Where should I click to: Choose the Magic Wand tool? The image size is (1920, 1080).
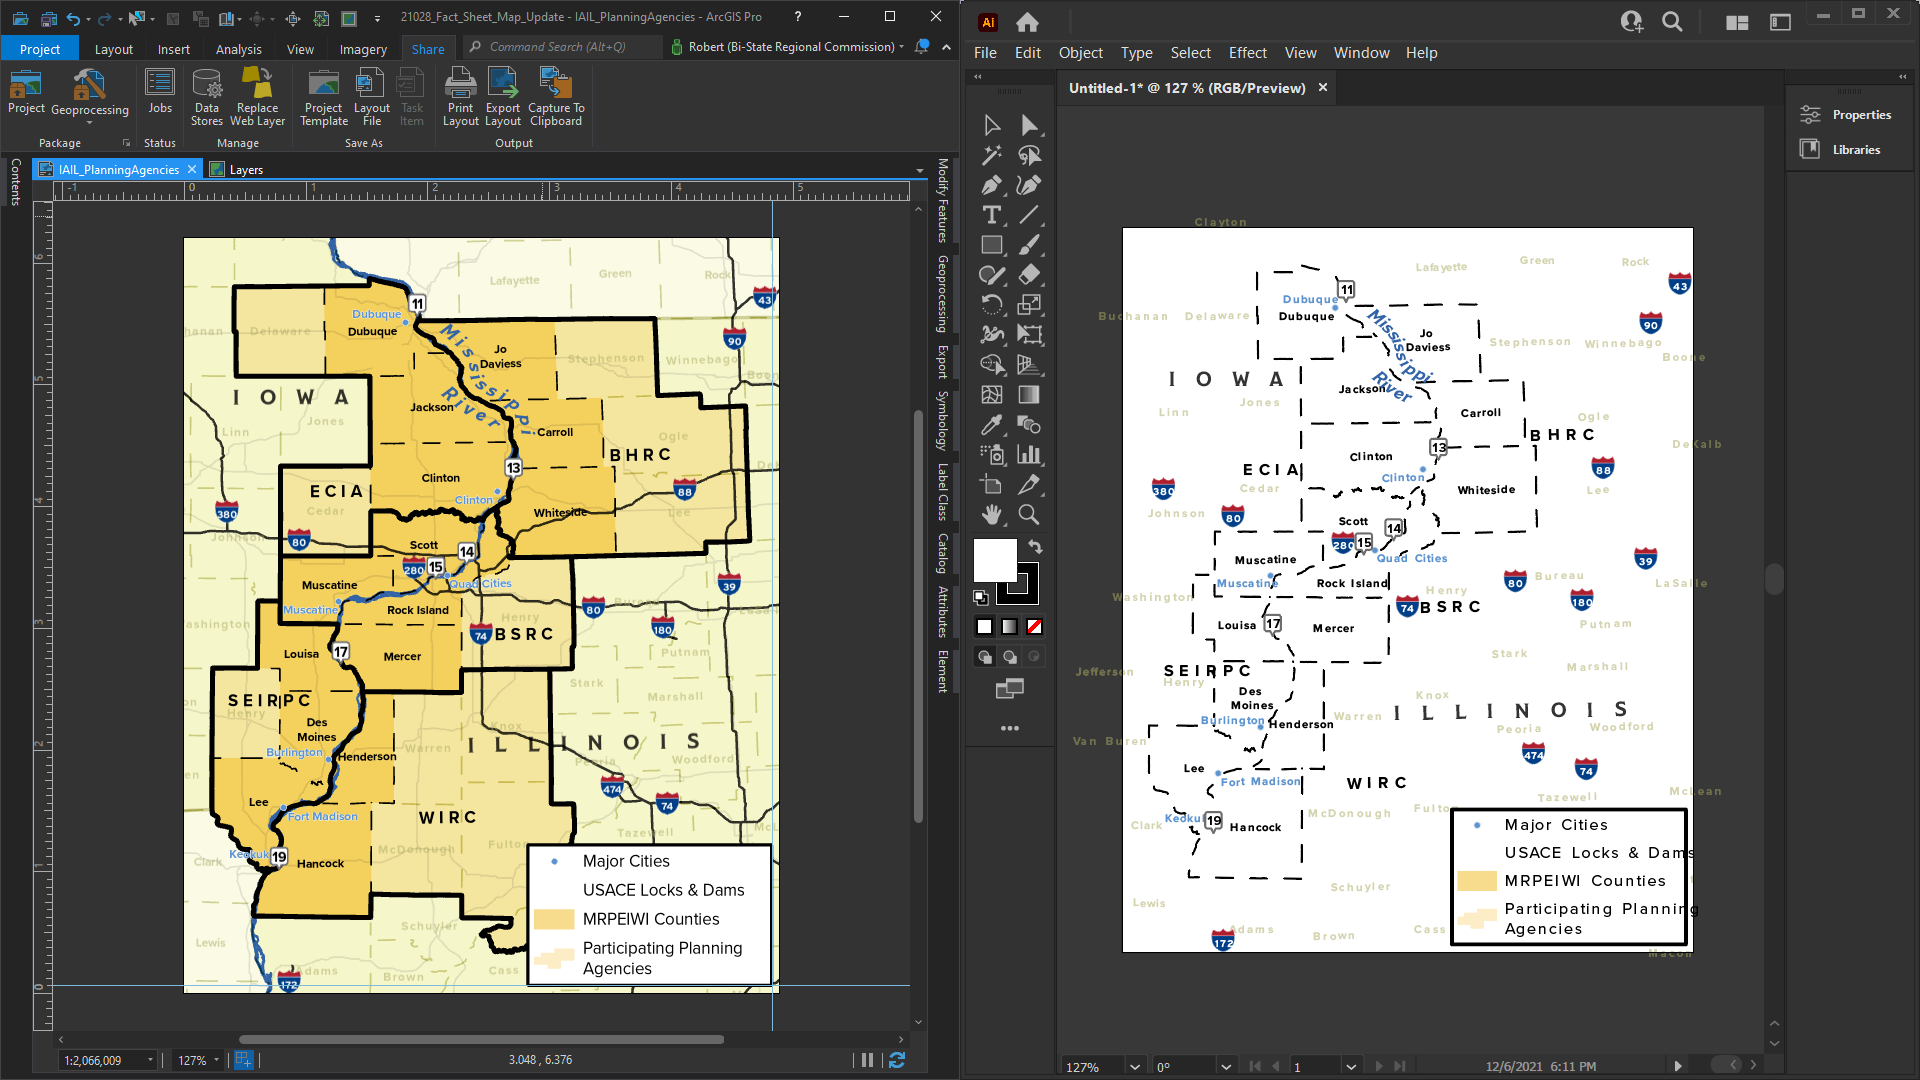click(x=991, y=155)
